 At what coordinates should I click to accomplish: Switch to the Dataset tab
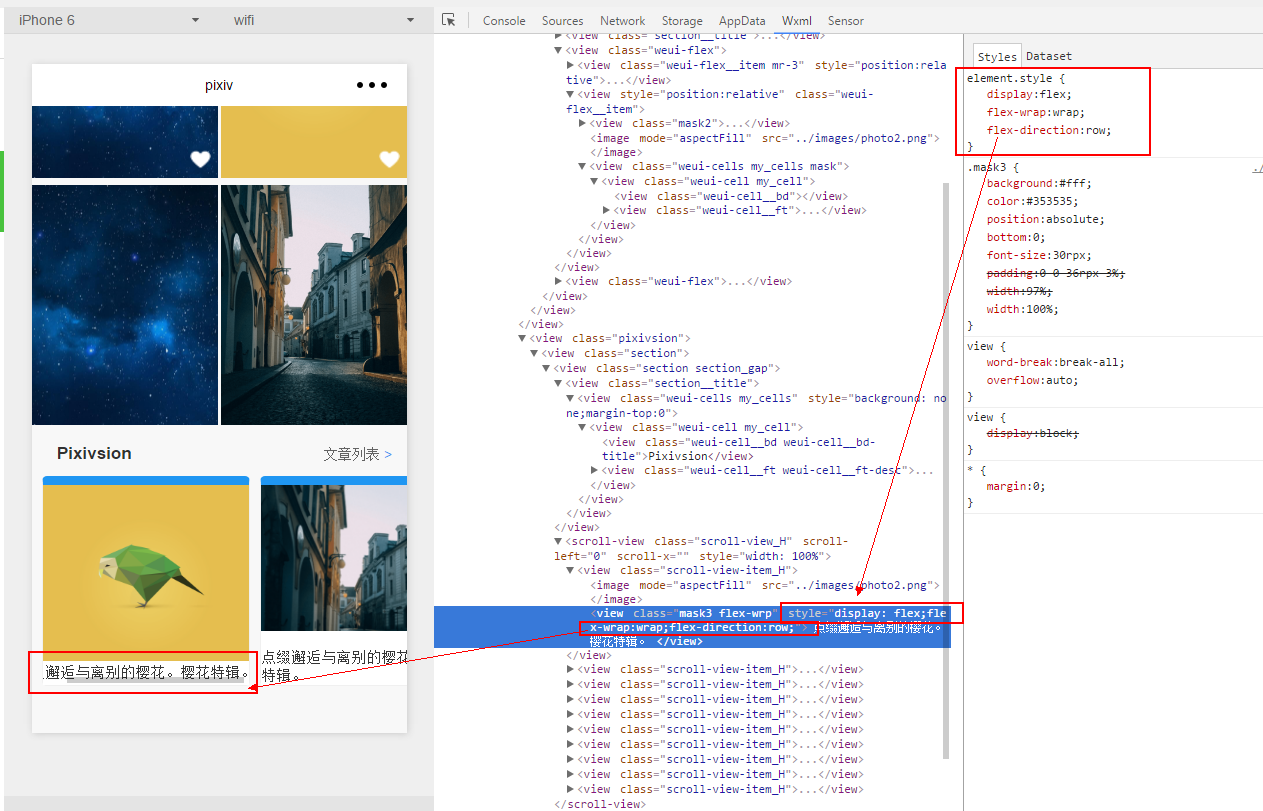[1048, 56]
